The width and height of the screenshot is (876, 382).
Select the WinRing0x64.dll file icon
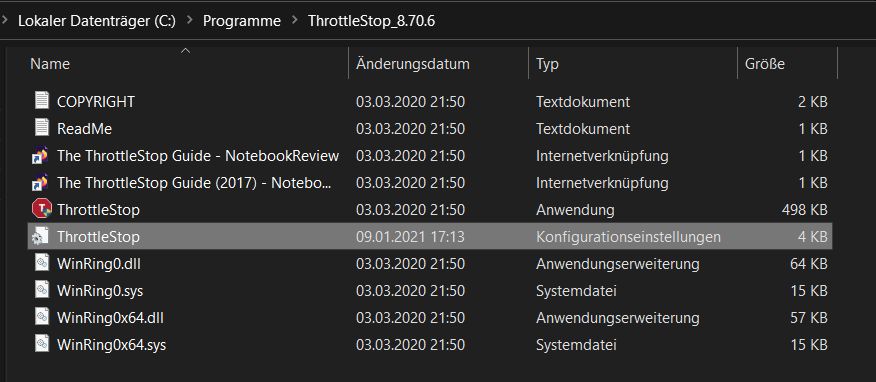tap(41, 318)
